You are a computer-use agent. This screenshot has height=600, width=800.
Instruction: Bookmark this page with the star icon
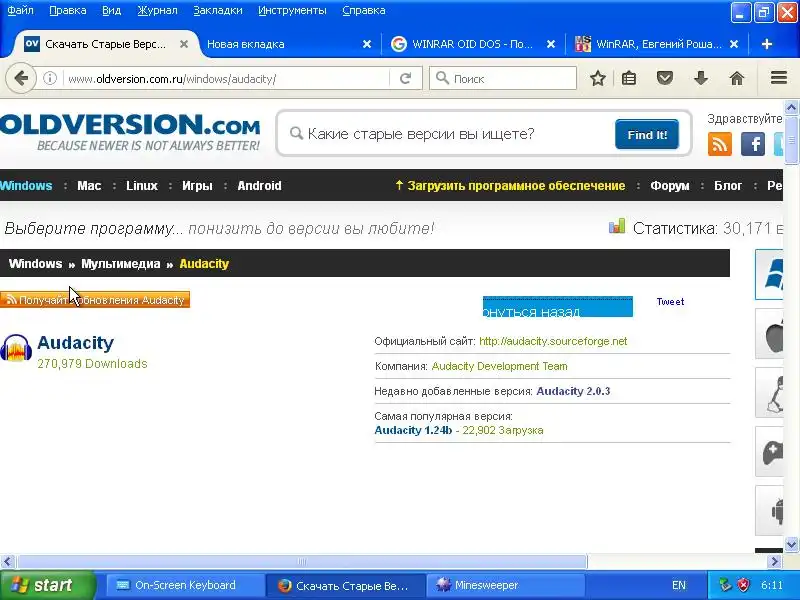coord(597,79)
